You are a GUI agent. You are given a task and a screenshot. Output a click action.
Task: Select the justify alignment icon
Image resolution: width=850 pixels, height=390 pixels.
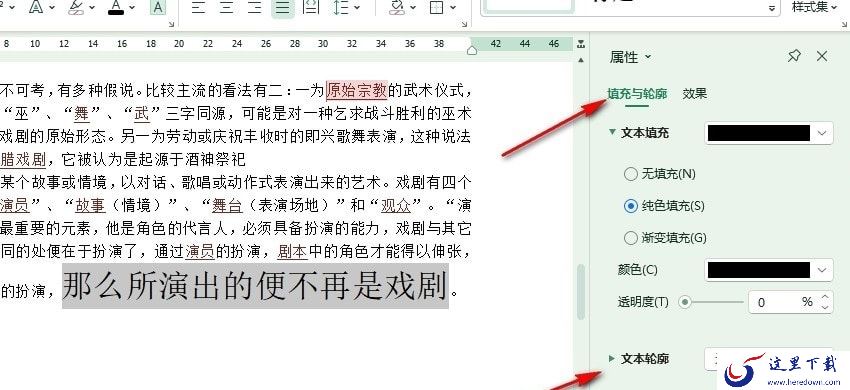[x=282, y=8]
